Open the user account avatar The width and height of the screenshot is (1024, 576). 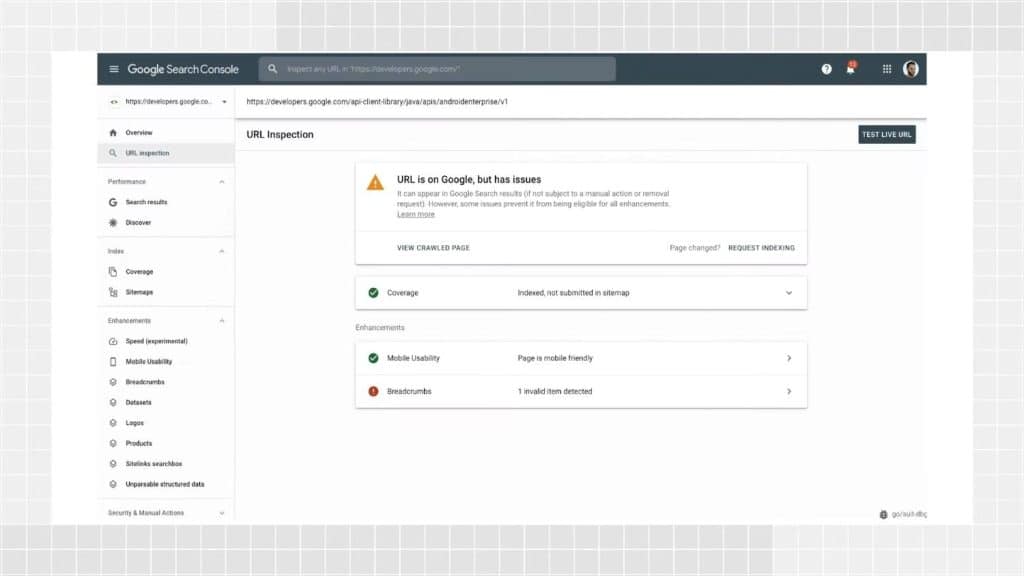click(910, 69)
